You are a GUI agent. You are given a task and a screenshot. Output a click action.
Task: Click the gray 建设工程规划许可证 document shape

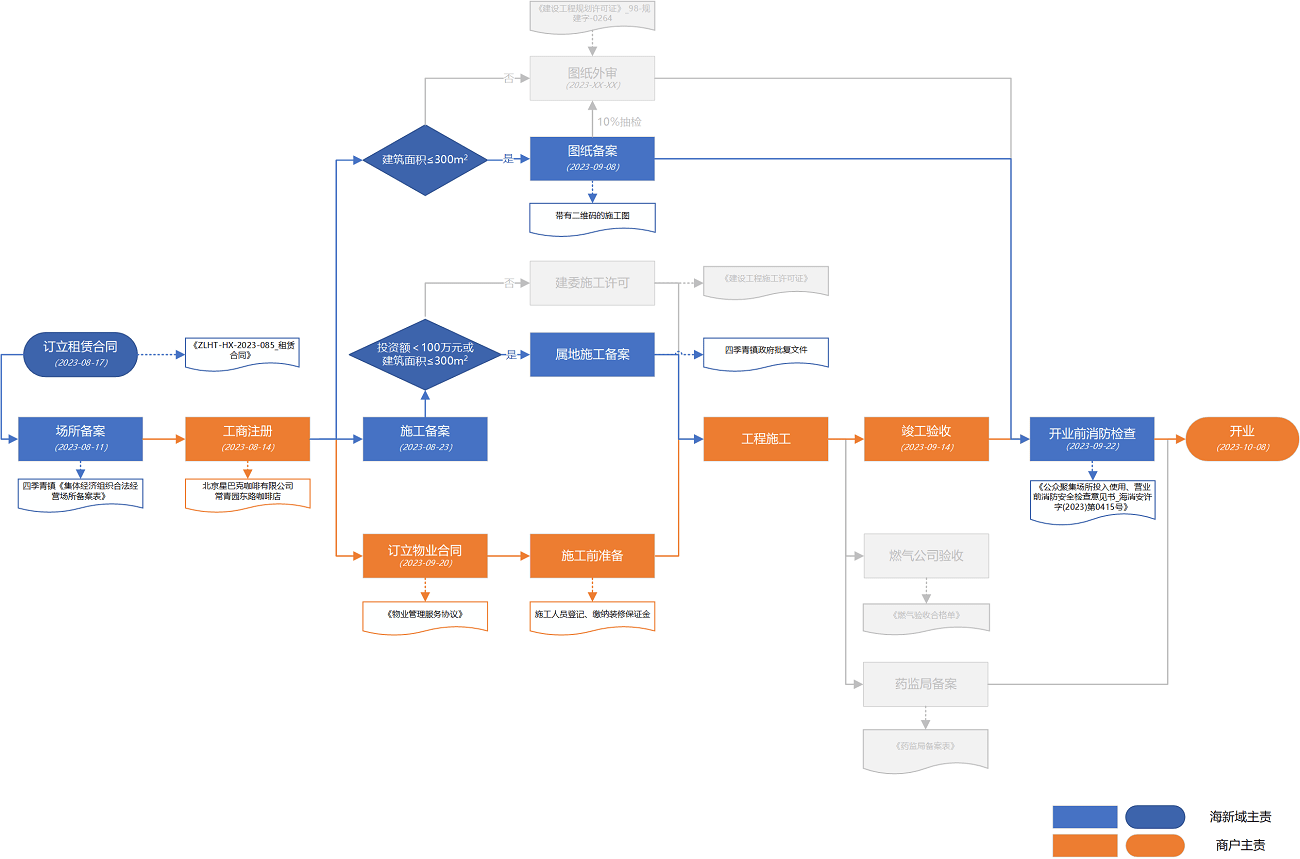[x=592, y=16]
